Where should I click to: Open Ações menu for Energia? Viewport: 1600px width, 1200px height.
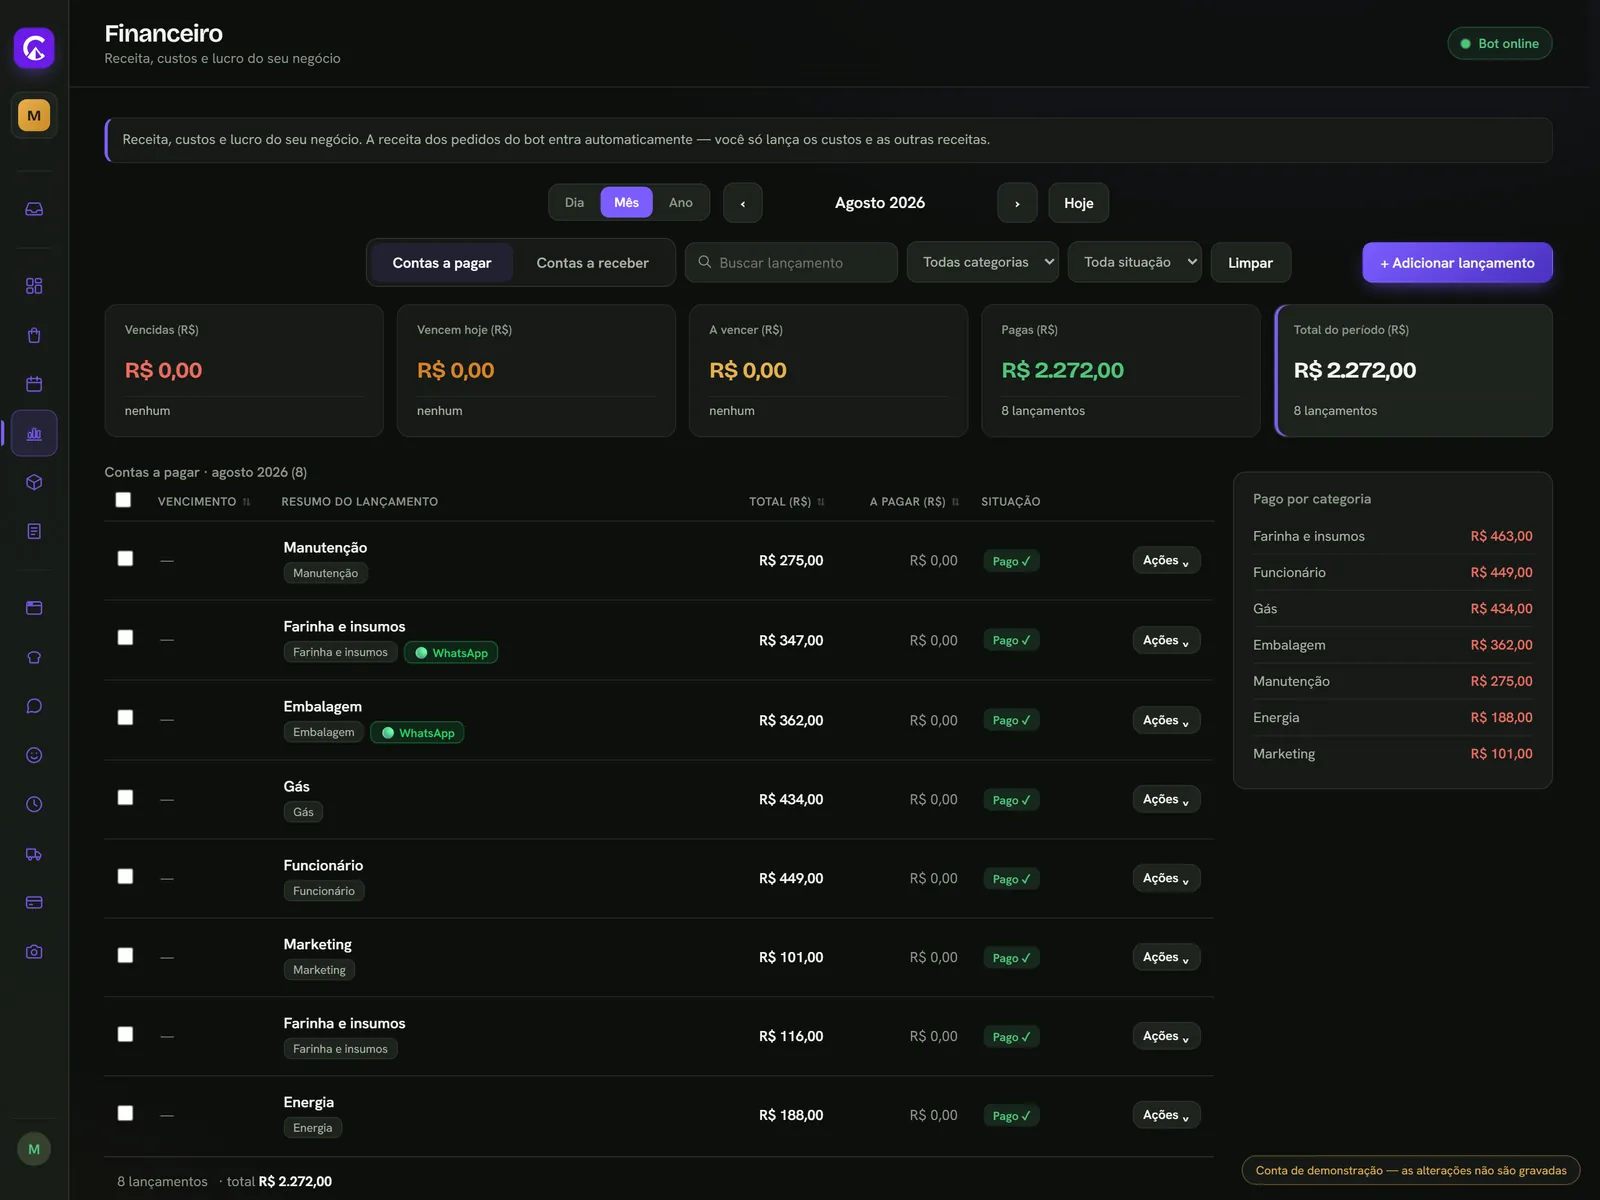tap(1166, 1115)
